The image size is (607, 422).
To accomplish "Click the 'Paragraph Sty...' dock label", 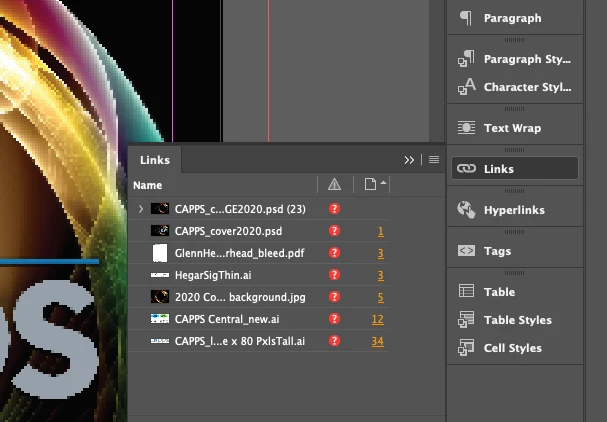I will (x=527, y=59).
